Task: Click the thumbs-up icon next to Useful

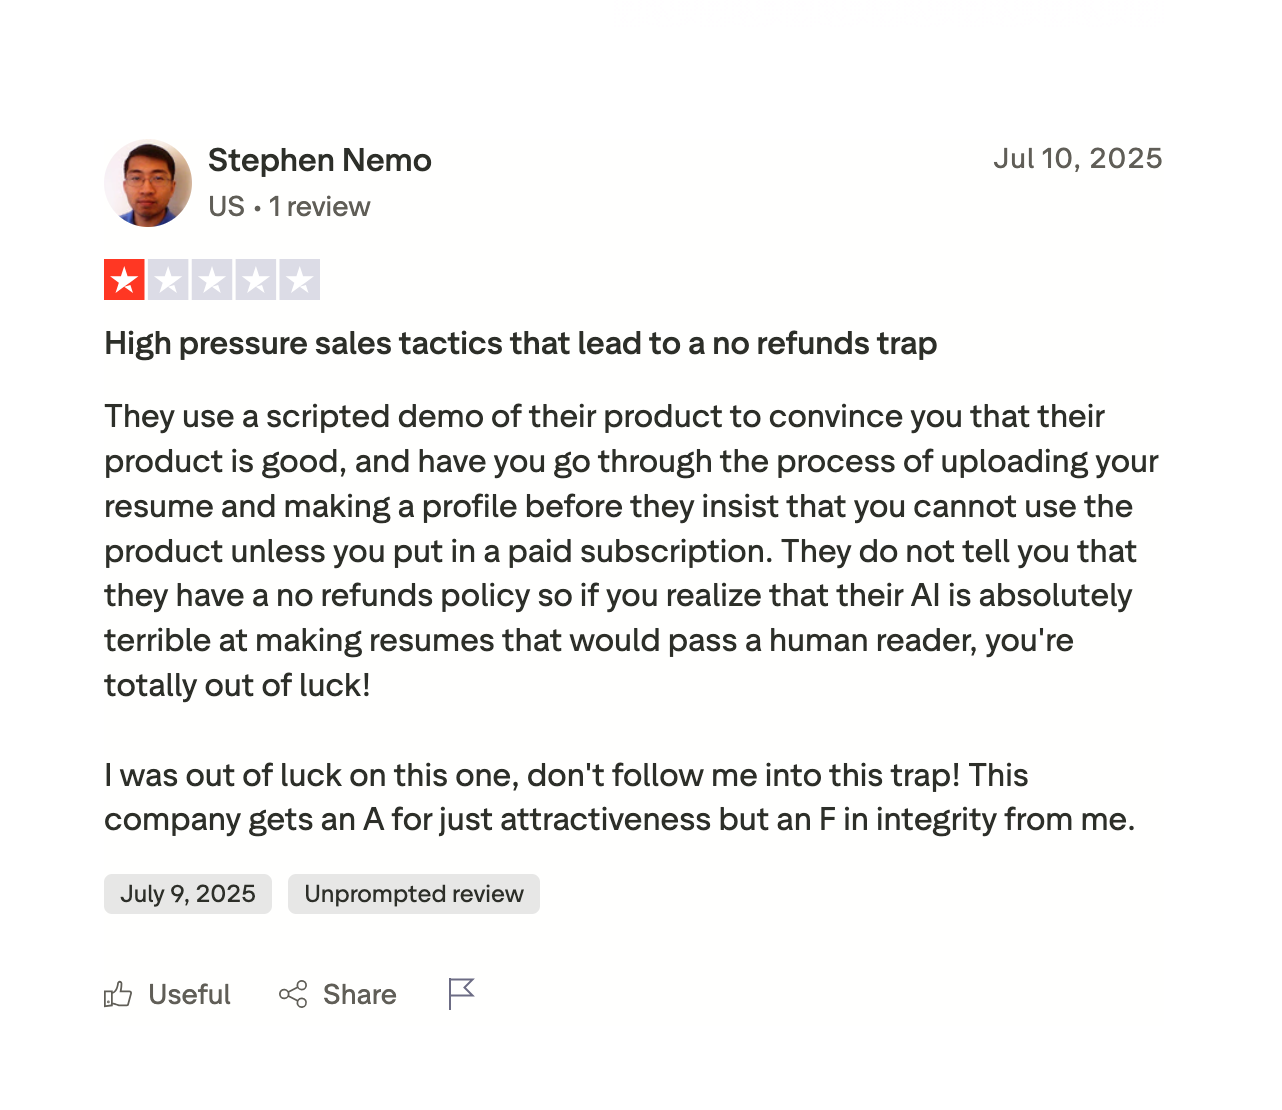Action: (x=118, y=994)
